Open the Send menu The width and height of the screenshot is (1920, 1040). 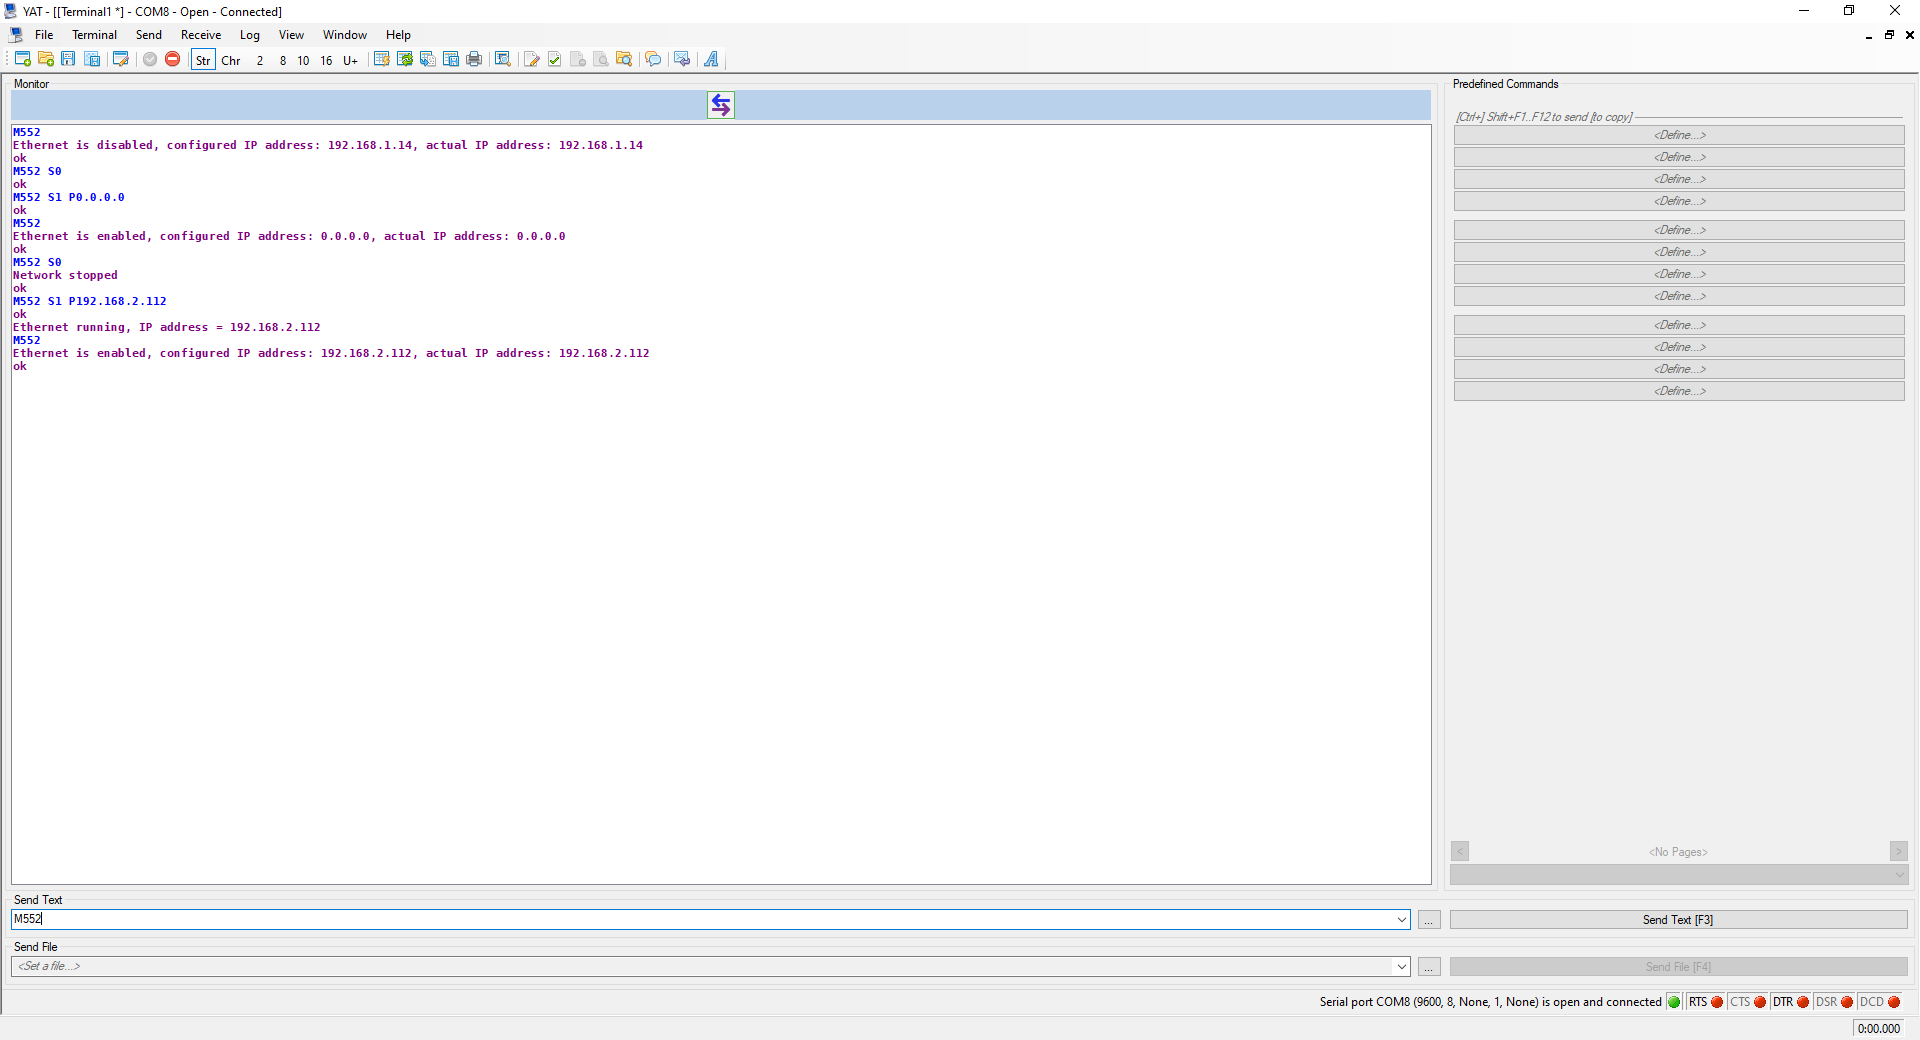[x=149, y=35]
